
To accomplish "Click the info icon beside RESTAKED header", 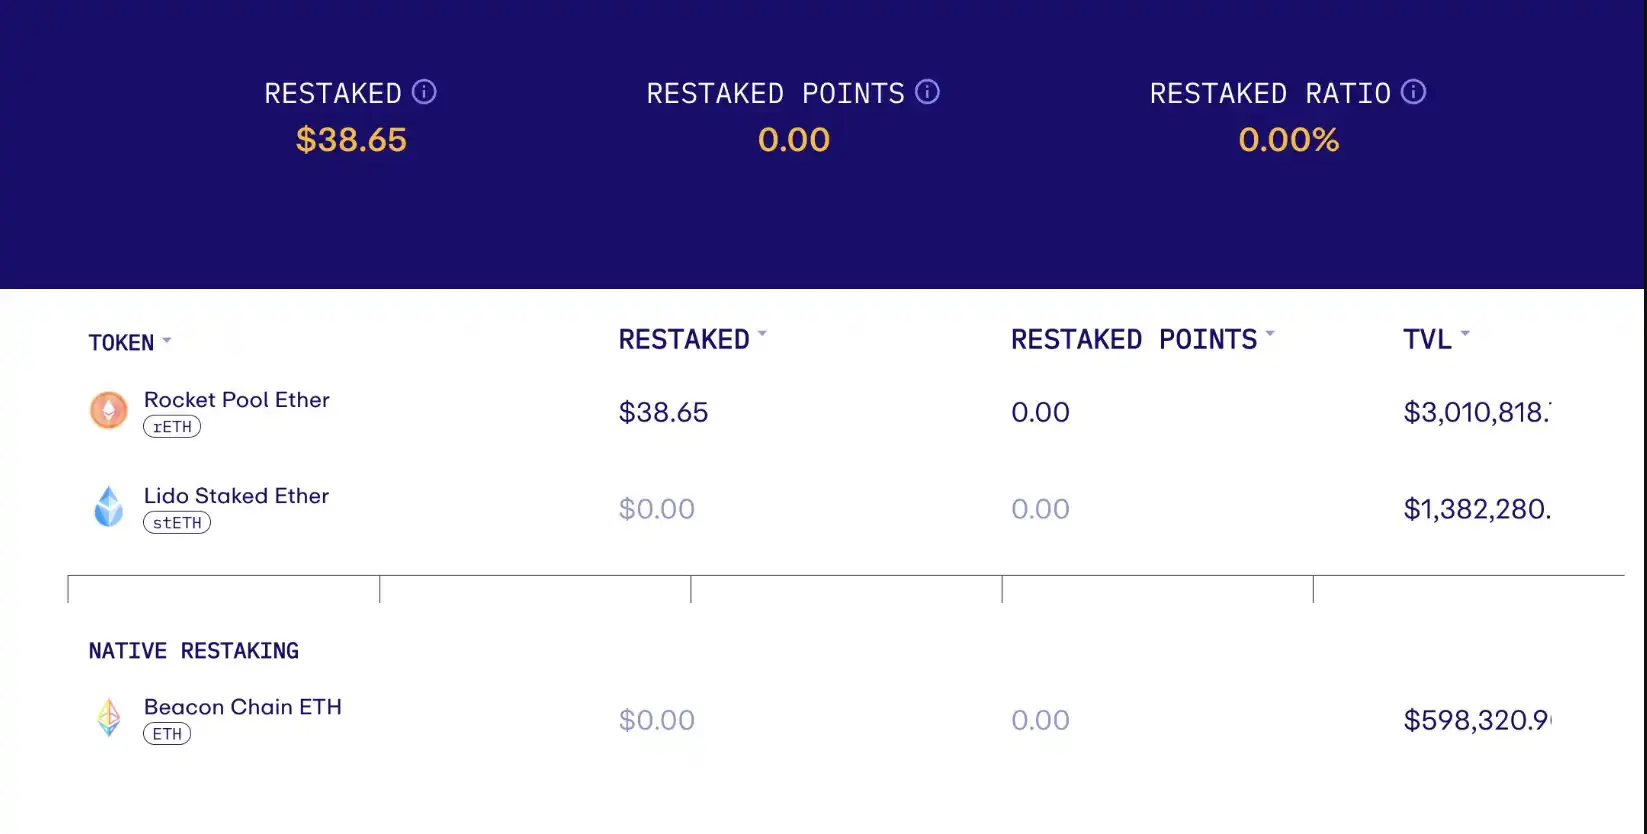I will pyautogui.click(x=424, y=92).
